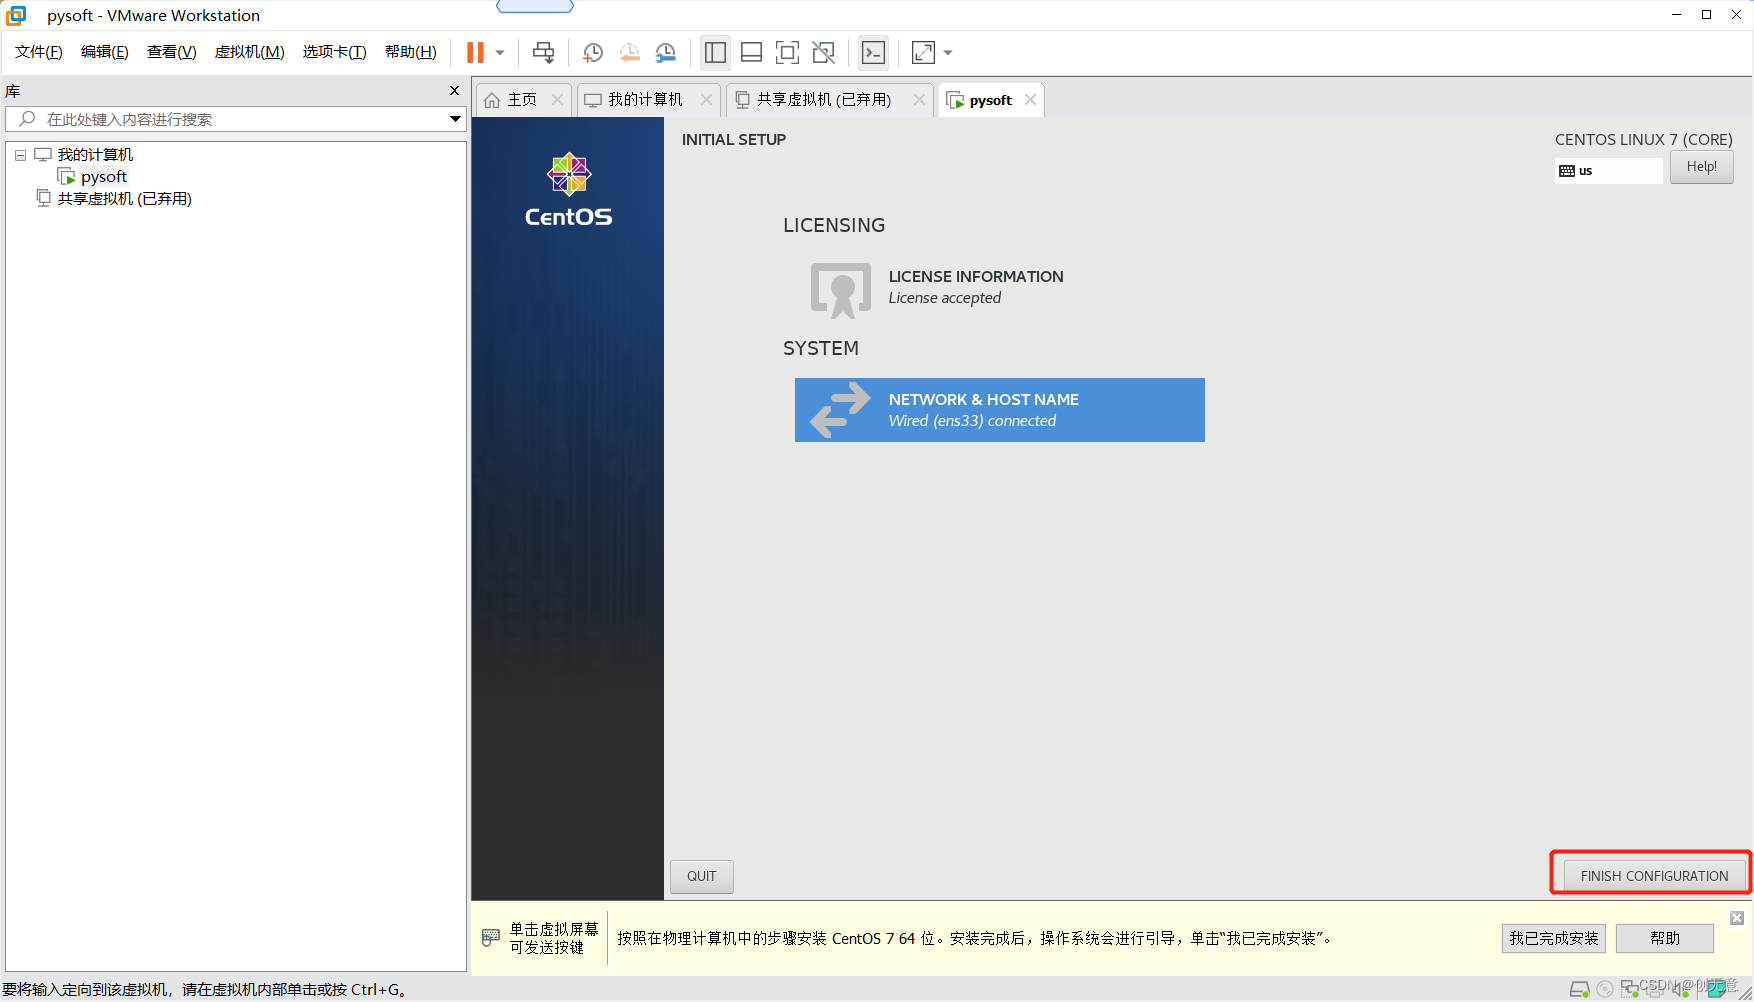Click FINISH CONFIGURATION button
The image size is (1754, 1002).
pyautogui.click(x=1654, y=876)
